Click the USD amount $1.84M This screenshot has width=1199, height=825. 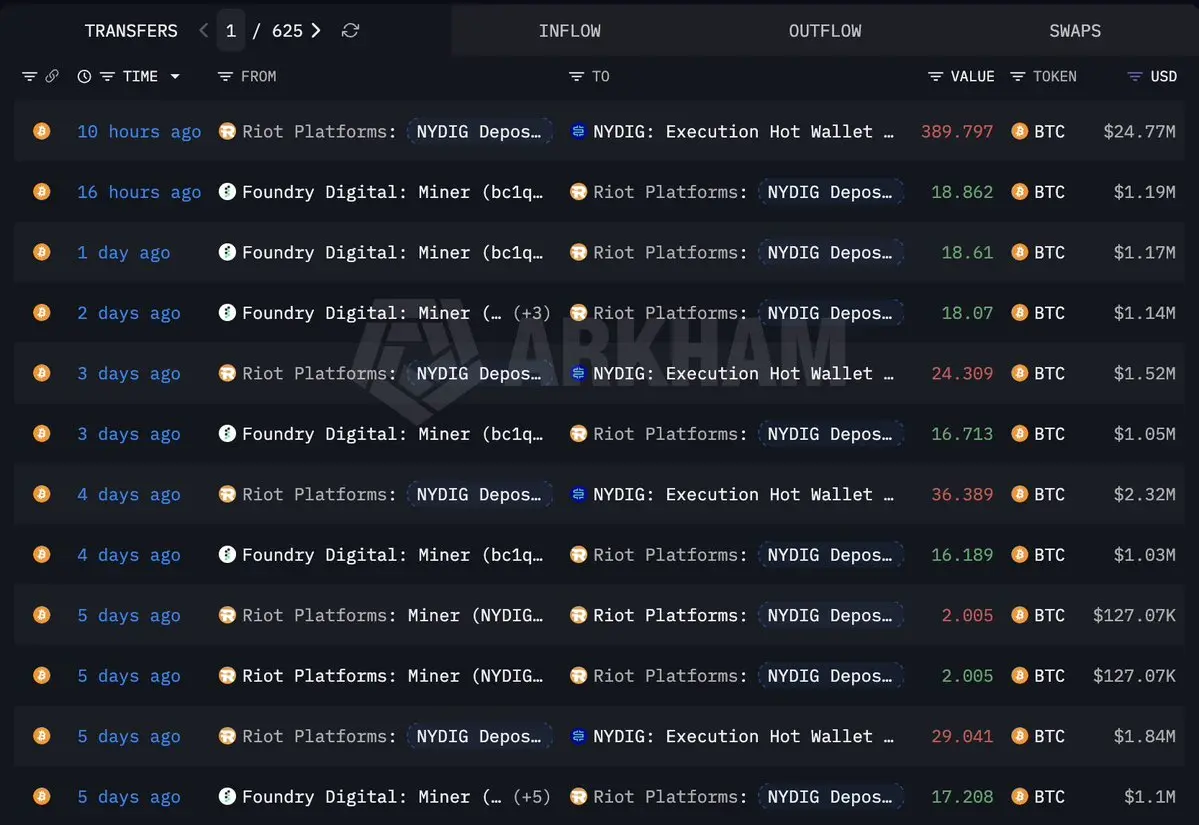(x=1145, y=736)
